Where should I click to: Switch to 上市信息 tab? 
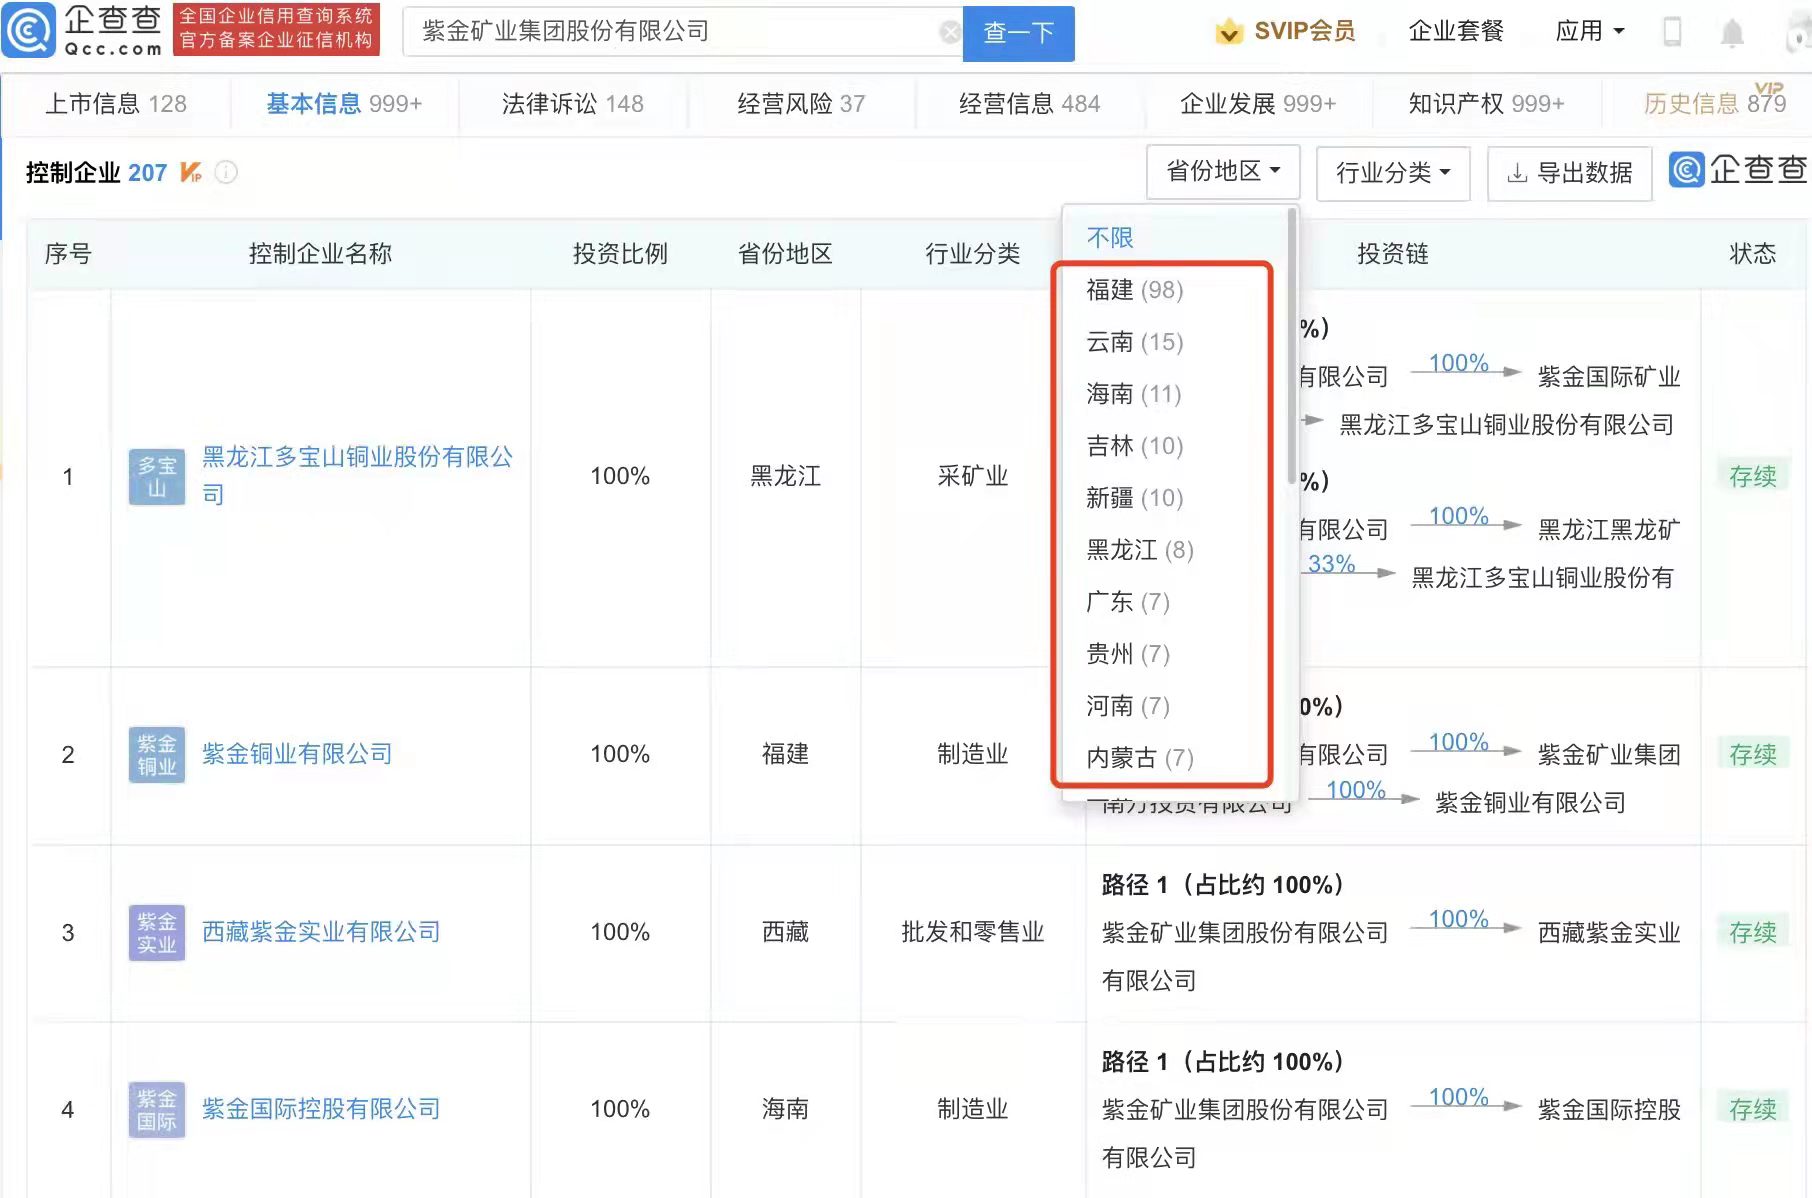[116, 104]
